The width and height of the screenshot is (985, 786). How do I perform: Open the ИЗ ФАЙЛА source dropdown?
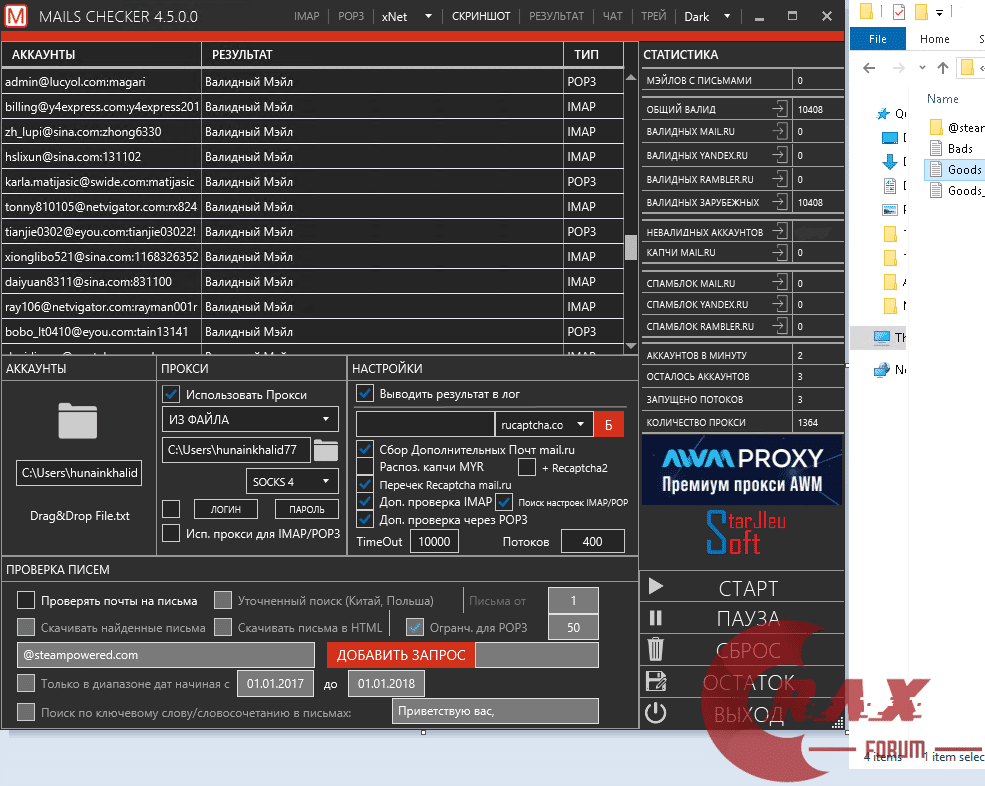249,419
